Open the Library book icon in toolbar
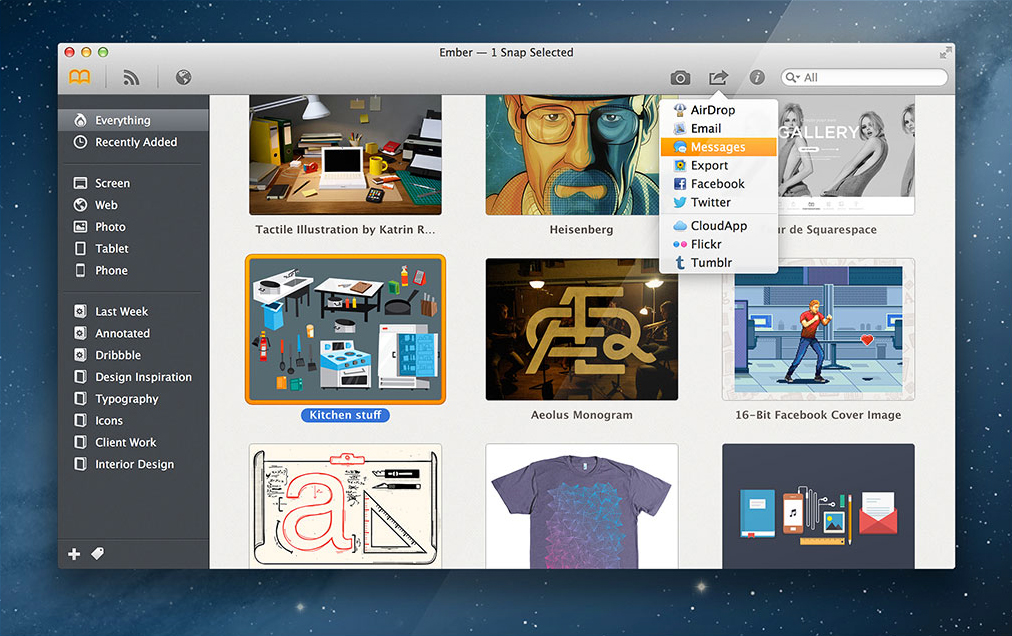This screenshot has width=1012, height=636. (79, 77)
